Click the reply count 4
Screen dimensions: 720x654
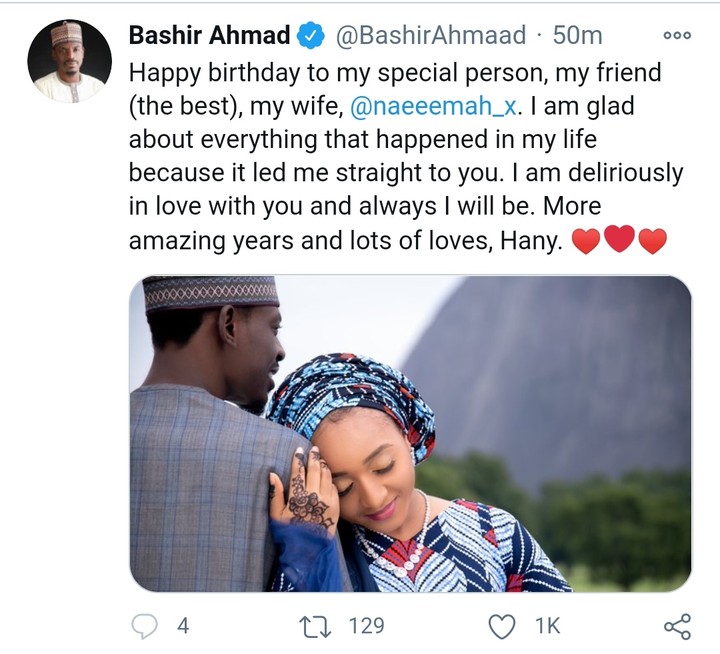pos(183,626)
